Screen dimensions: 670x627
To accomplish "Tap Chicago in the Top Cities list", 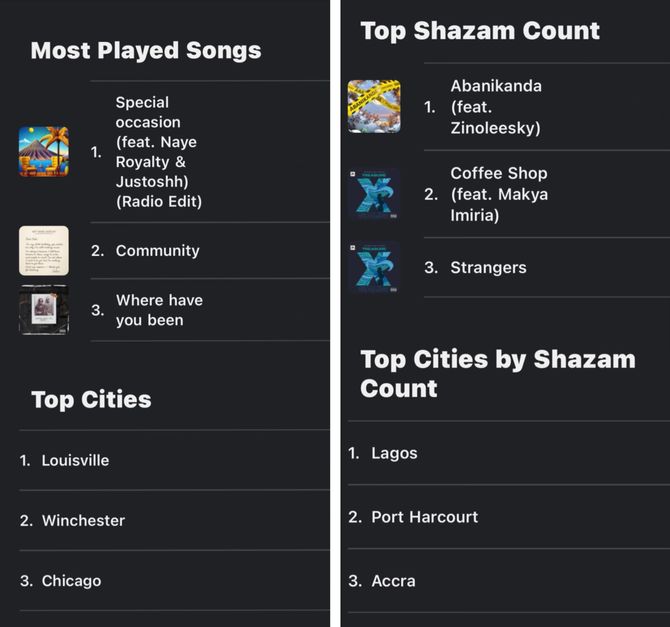I will pyautogui.click(x=71, y=581).
